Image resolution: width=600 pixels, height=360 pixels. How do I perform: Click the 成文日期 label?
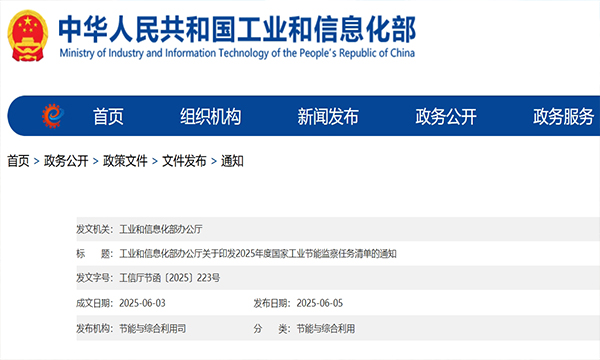click(x=95, y=303)
